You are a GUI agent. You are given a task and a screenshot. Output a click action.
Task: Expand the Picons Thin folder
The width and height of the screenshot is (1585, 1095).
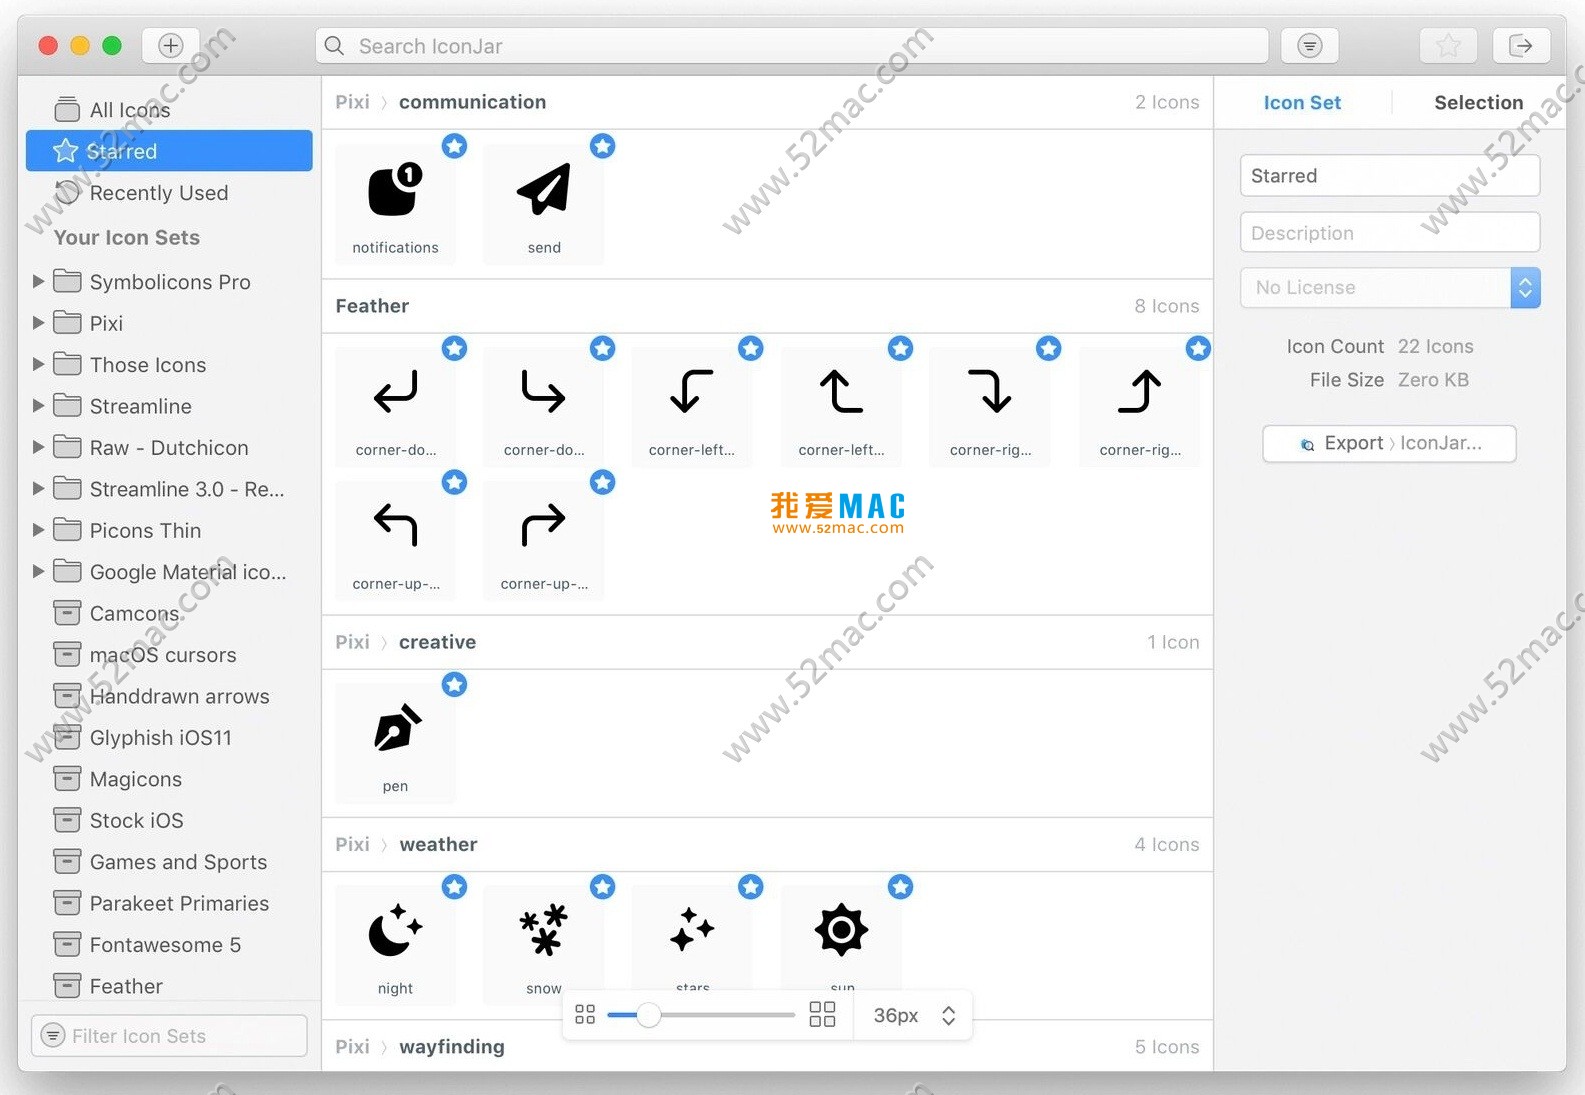pos(38,530)
